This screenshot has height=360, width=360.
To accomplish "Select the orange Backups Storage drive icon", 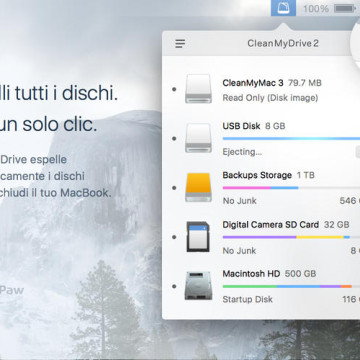I will click(198, 187).
